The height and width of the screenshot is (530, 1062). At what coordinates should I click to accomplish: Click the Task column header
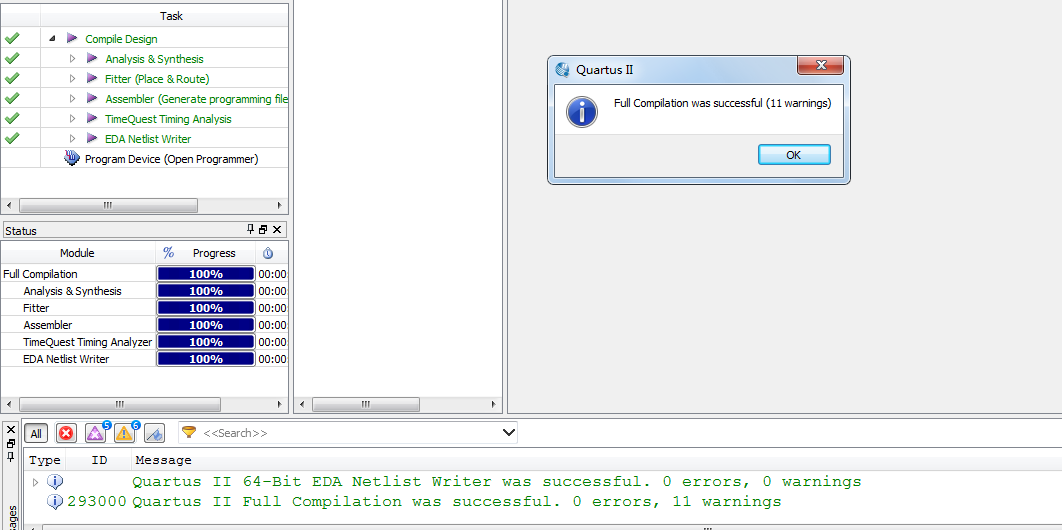click(x=171, y=16)
